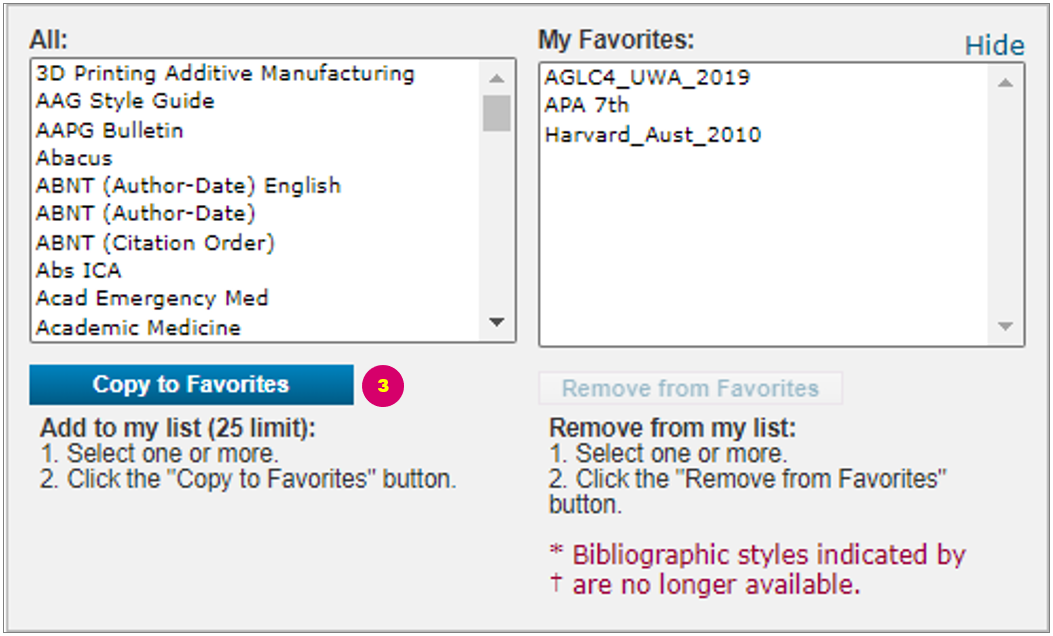This screenshot has width=1053, height=636.
Task: Click the Remove from Favorites button
Action: pos(692,388)
